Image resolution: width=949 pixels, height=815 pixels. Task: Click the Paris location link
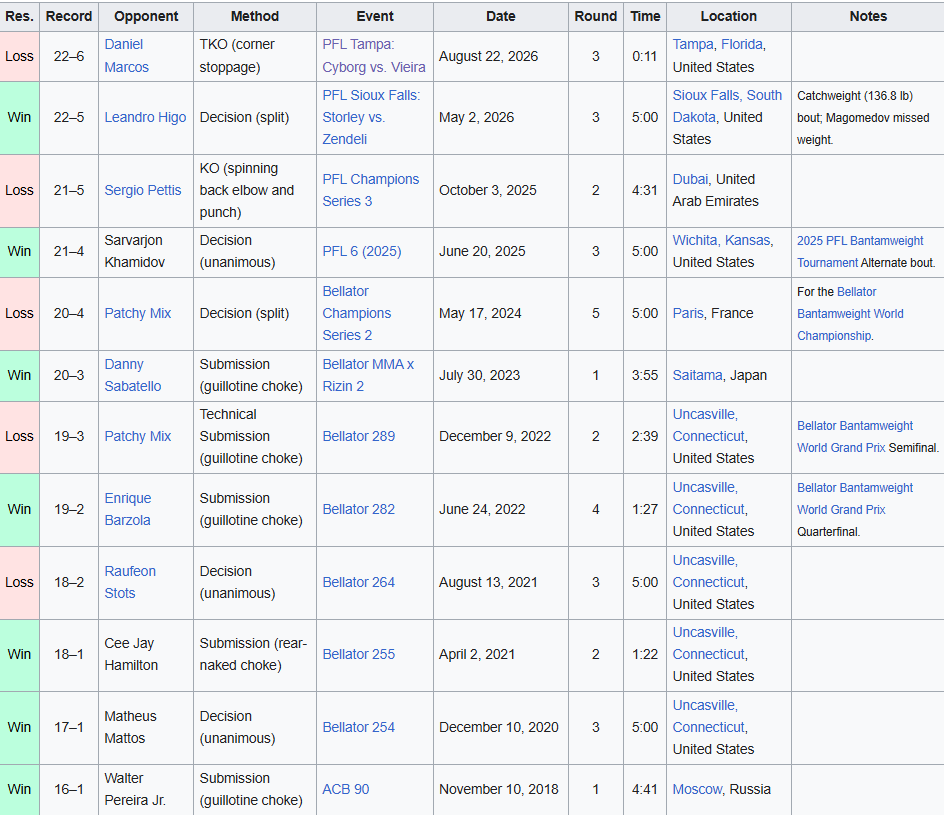click(x=688, y=313)
